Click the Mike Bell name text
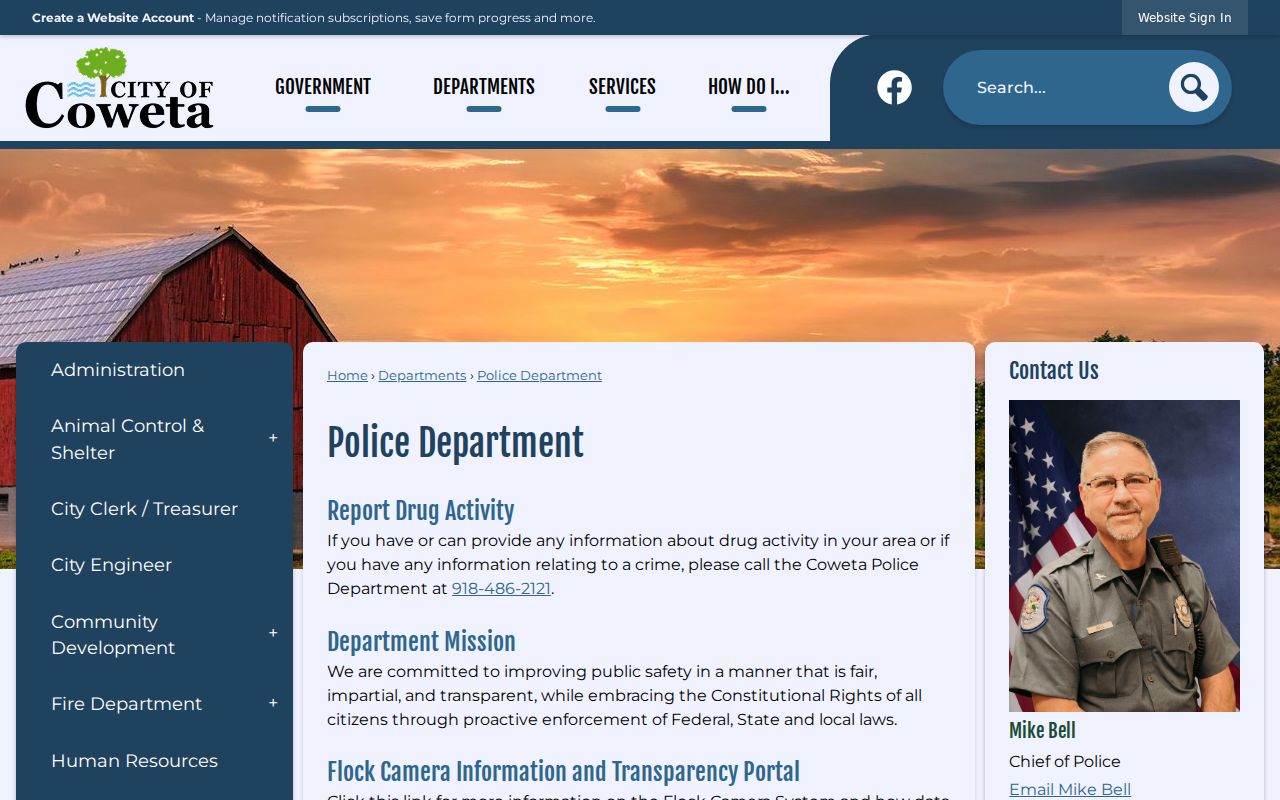 [1042, 731]
